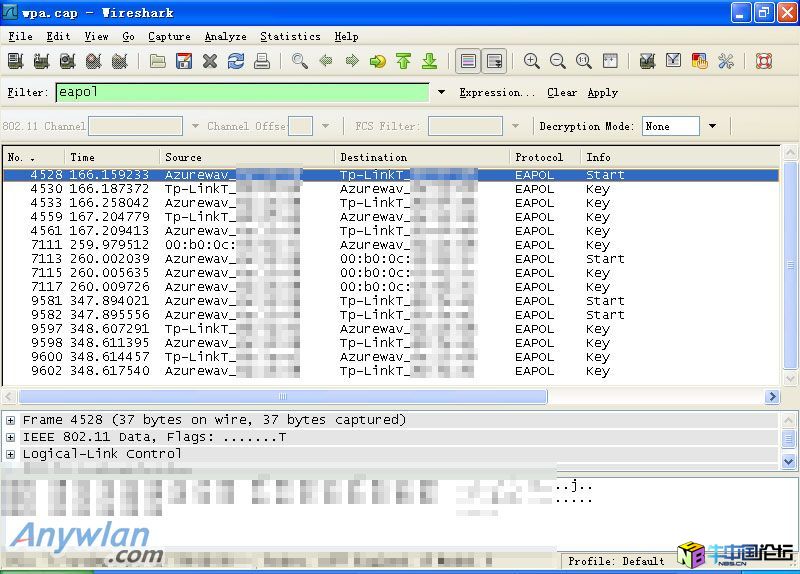This screenshot has width=800, height=574.
Task: Open the Analyze menu
Action: coord(225,36)
